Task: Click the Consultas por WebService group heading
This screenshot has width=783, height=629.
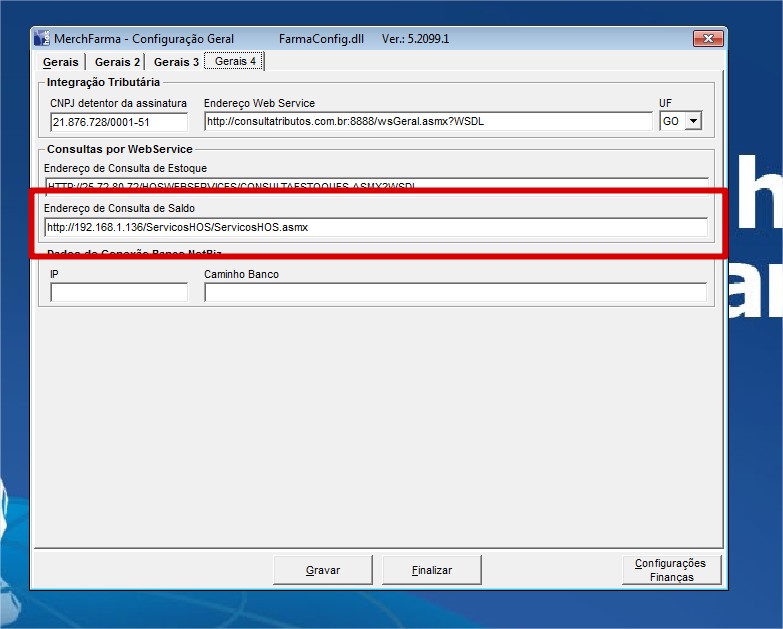Action: [x=120, y=149]
